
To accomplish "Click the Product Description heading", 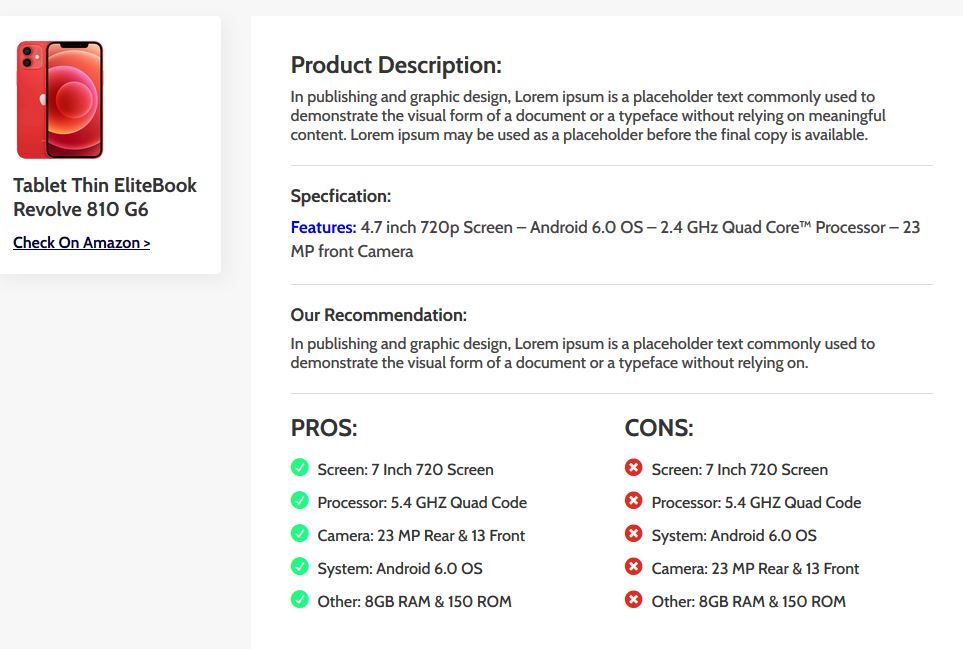I will pyautogui.click(x=396, y=65).
